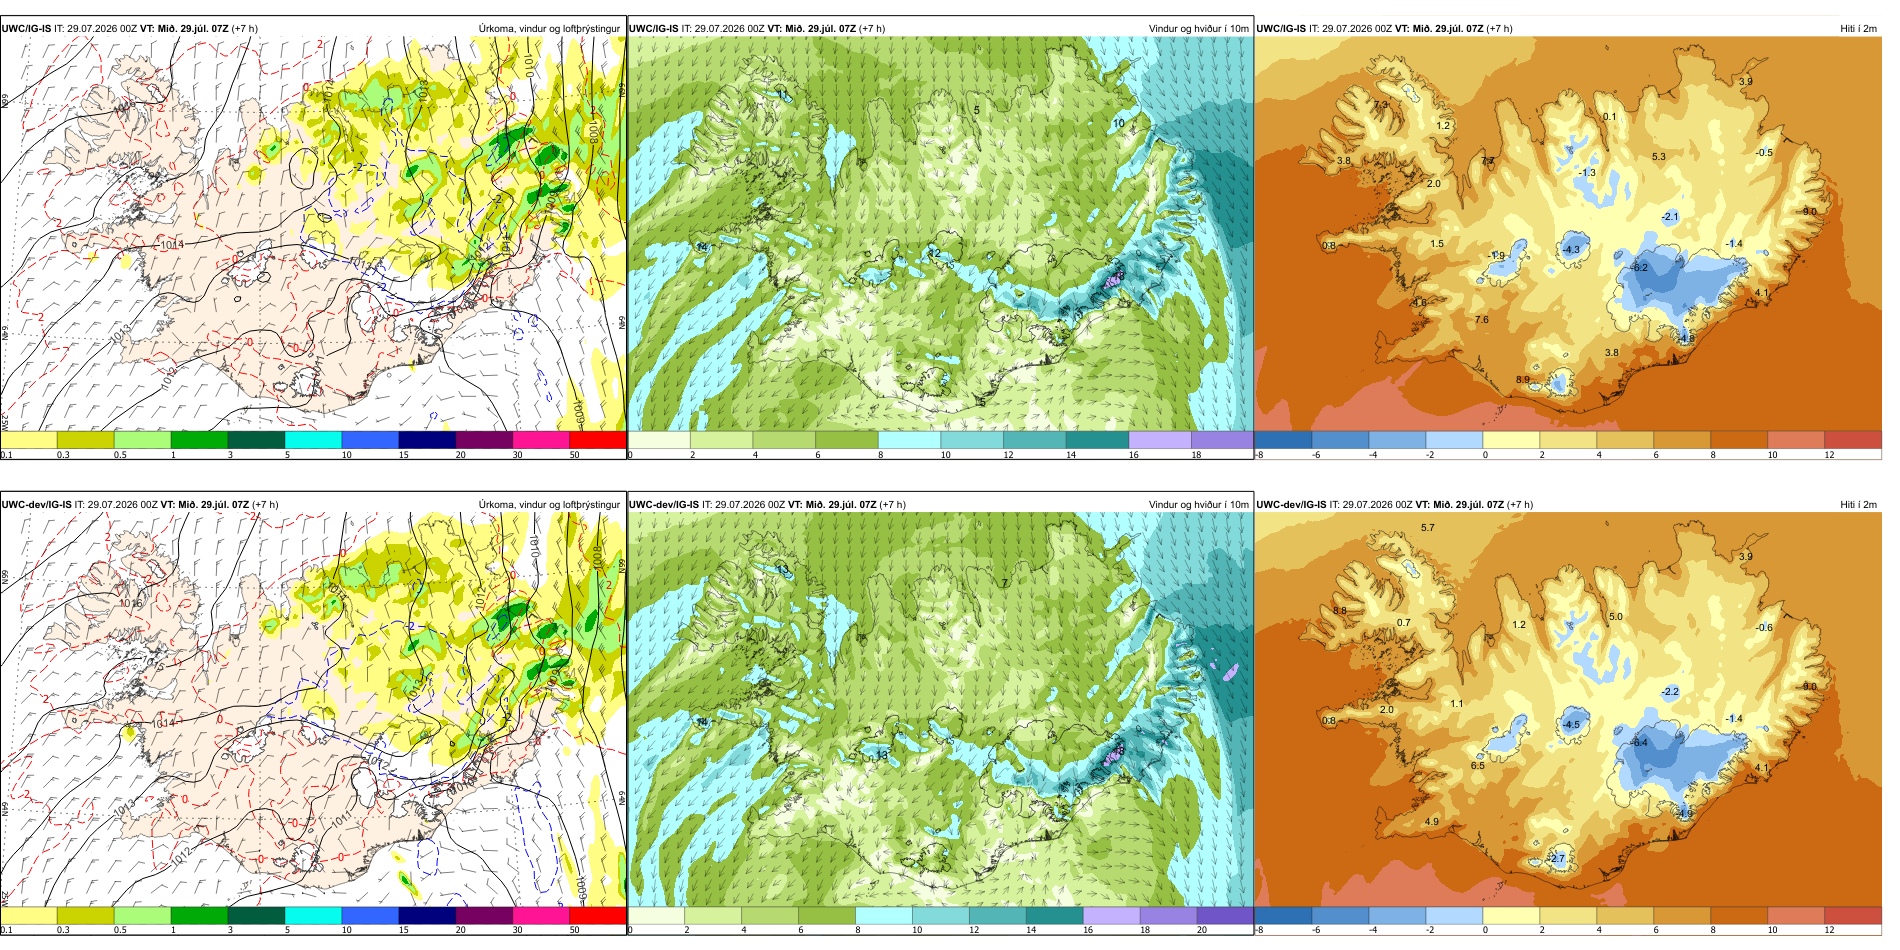Click 'Úrkoma, vindur og loftþrýstingur' label on top row
Viewport: 1900px width, 950px height.
pyautogui.click(x=549, y=28)
